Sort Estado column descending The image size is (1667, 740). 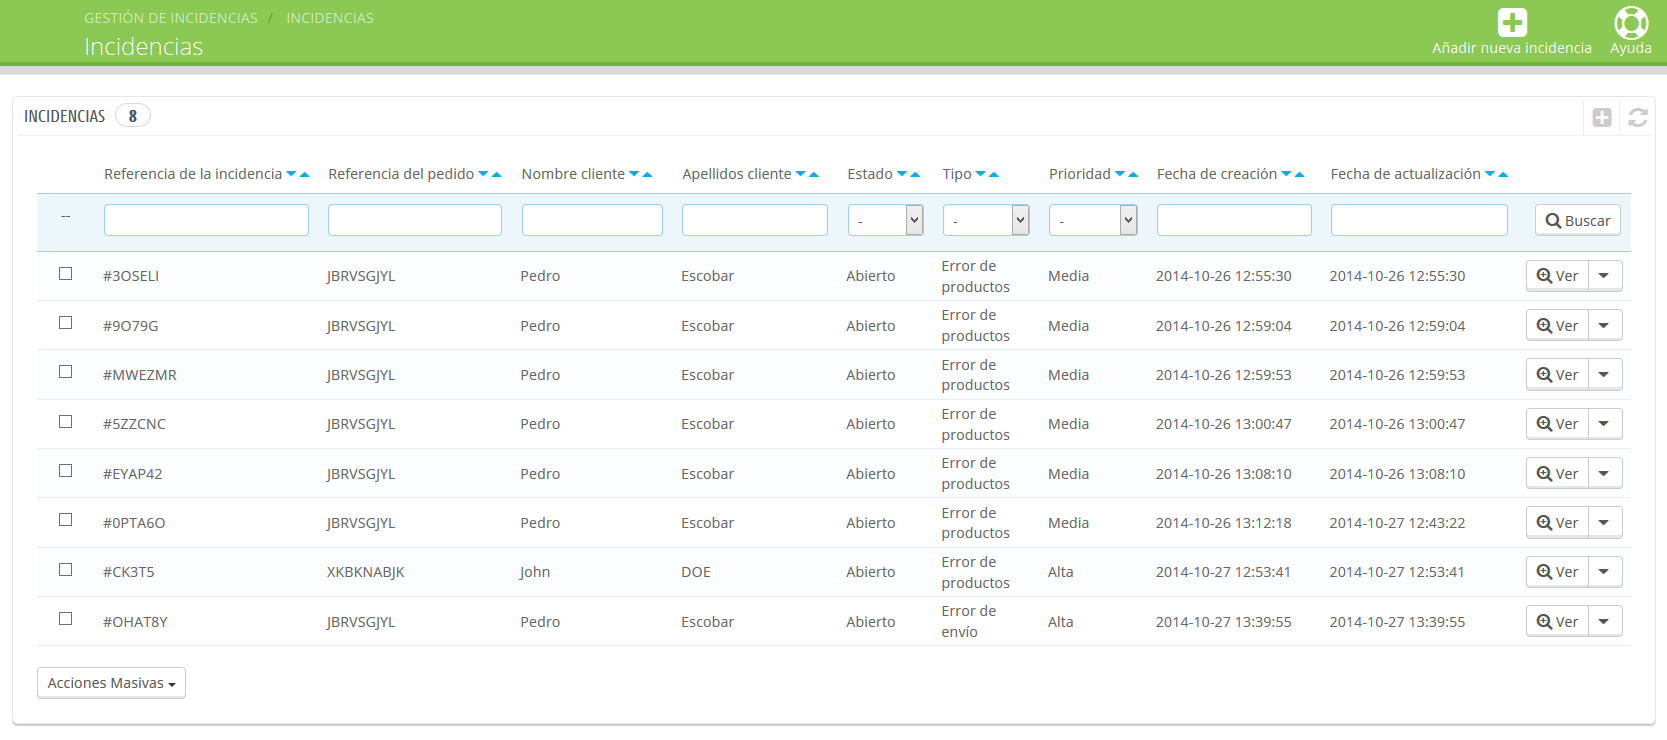pos(902,174)
